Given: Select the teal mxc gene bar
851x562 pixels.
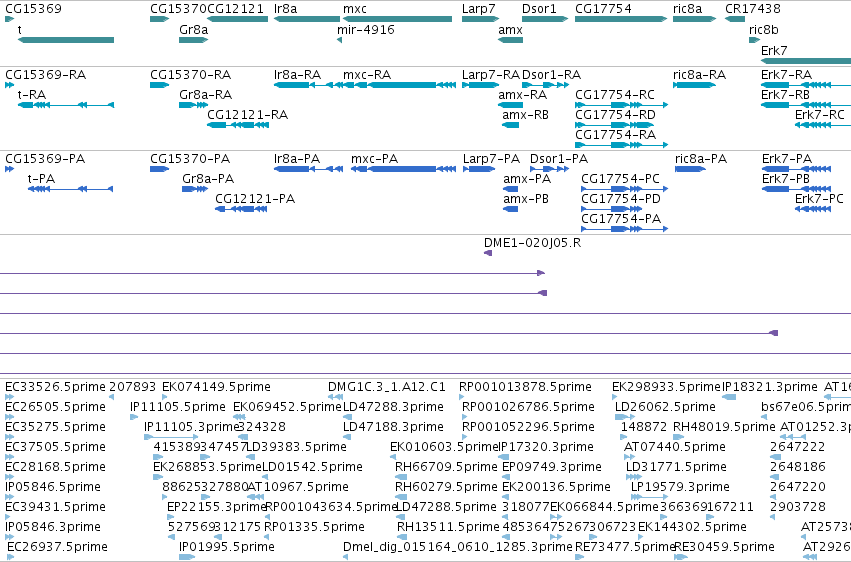Looking at the screenshot, I should click(397, 19).
